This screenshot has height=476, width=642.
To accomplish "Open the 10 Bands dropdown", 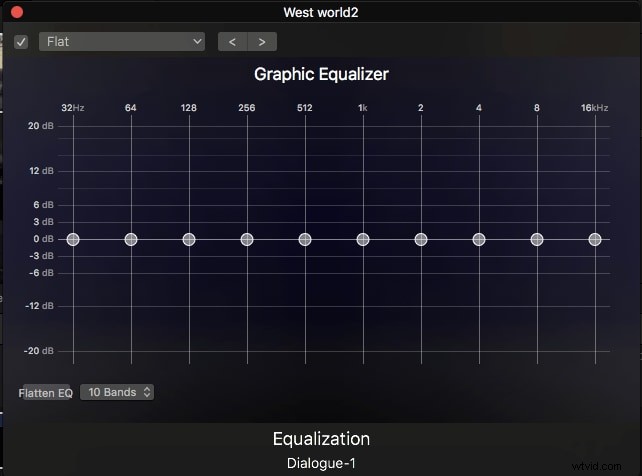I will [x=117, y=392].
